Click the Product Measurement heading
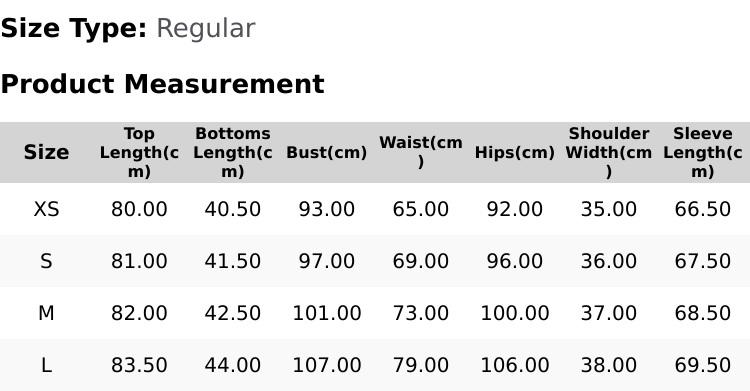Viewport: 750px width, 391px height. (163, 84)
